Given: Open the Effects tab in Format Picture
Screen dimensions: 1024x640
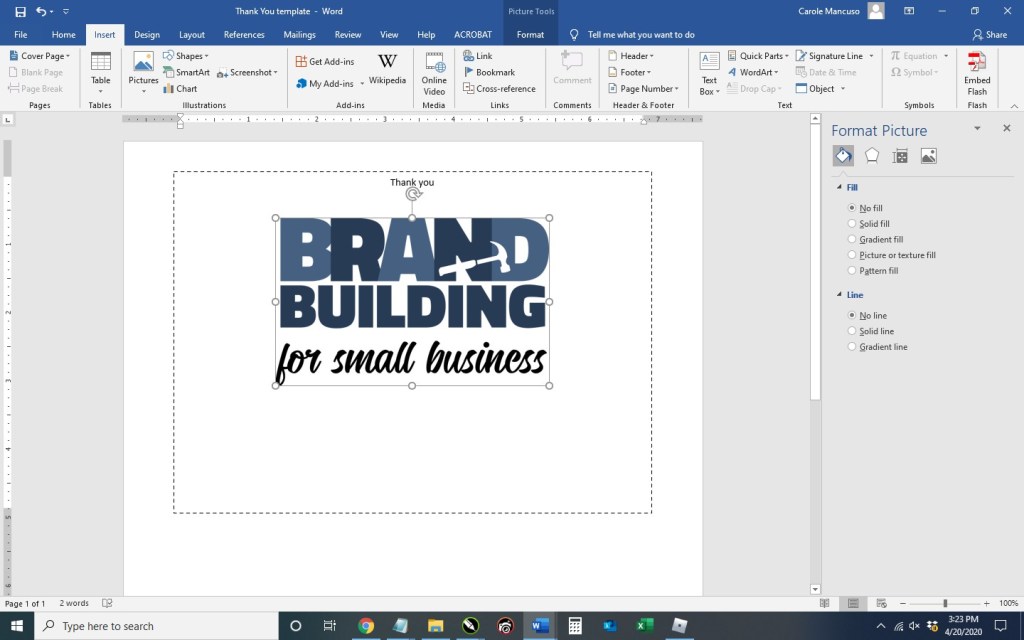Looking at the screenshot, I should coord(872,156).
